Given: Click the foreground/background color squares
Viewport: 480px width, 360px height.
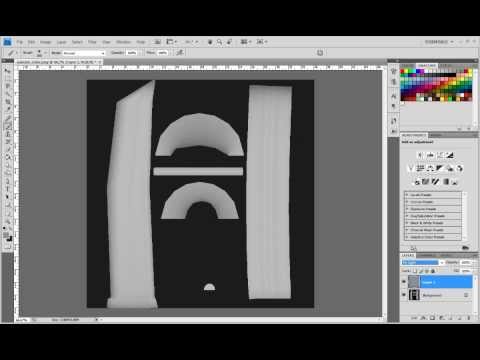Looking at the screenshot, I should [x=7, y=237].
